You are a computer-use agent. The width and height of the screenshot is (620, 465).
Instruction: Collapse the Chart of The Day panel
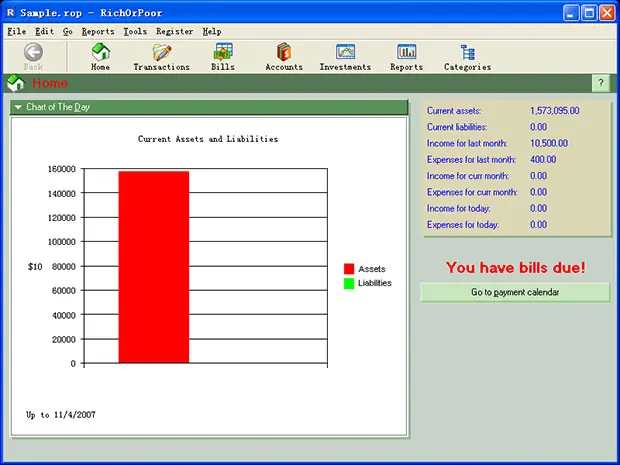(18, 107)
